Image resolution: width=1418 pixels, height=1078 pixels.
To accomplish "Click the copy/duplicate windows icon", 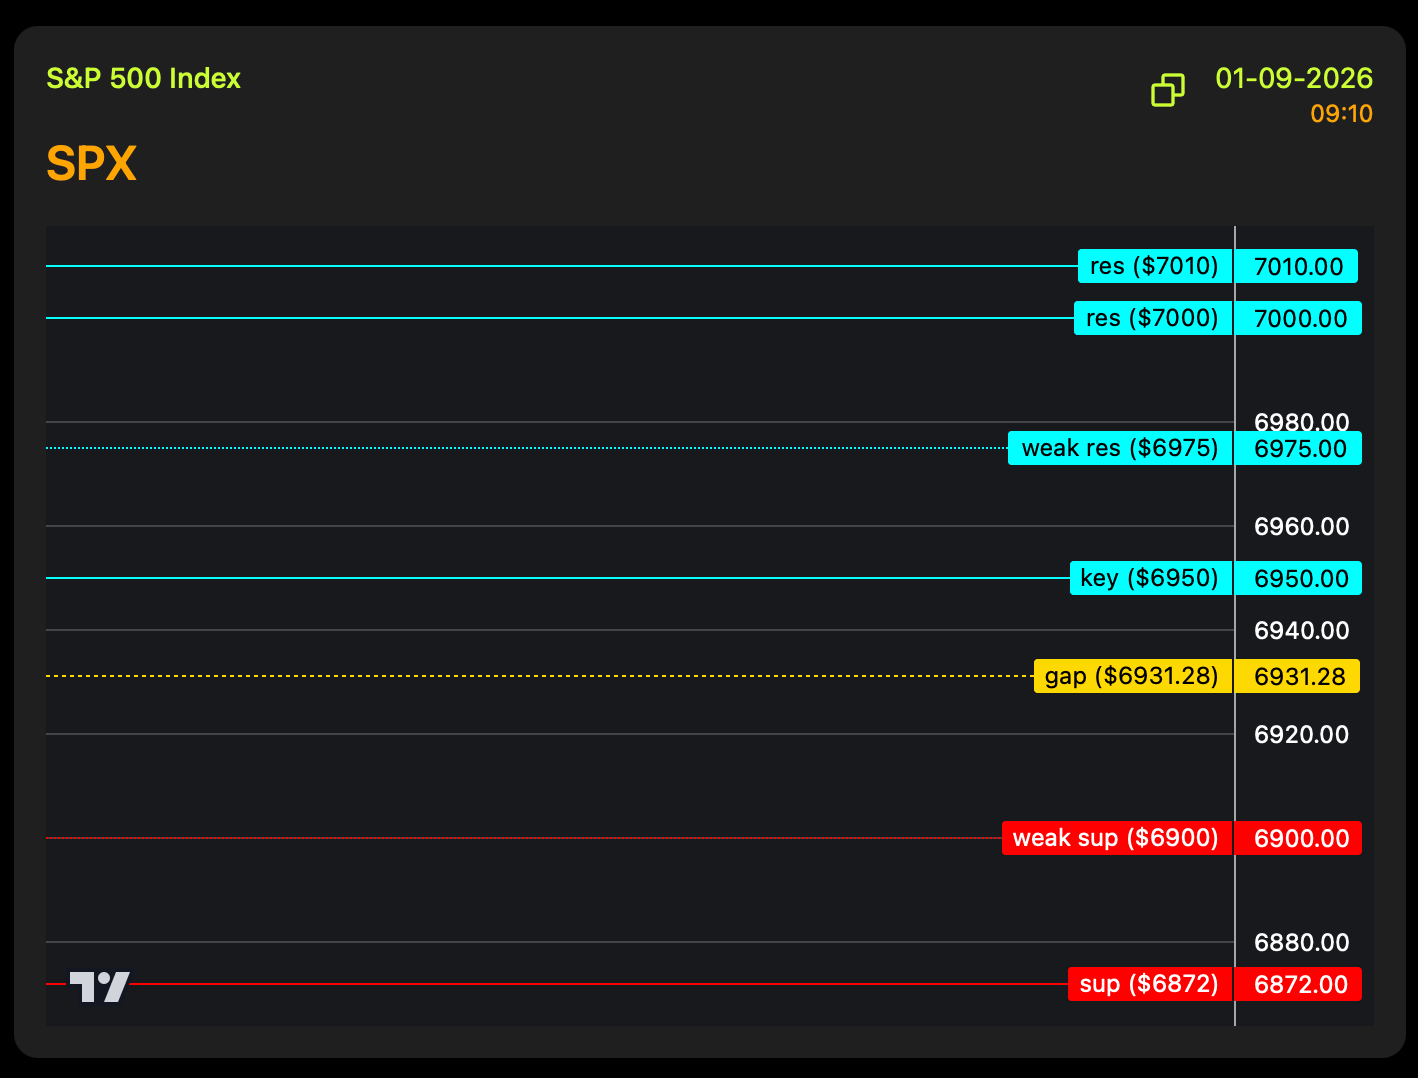I will click(1167, 90).
